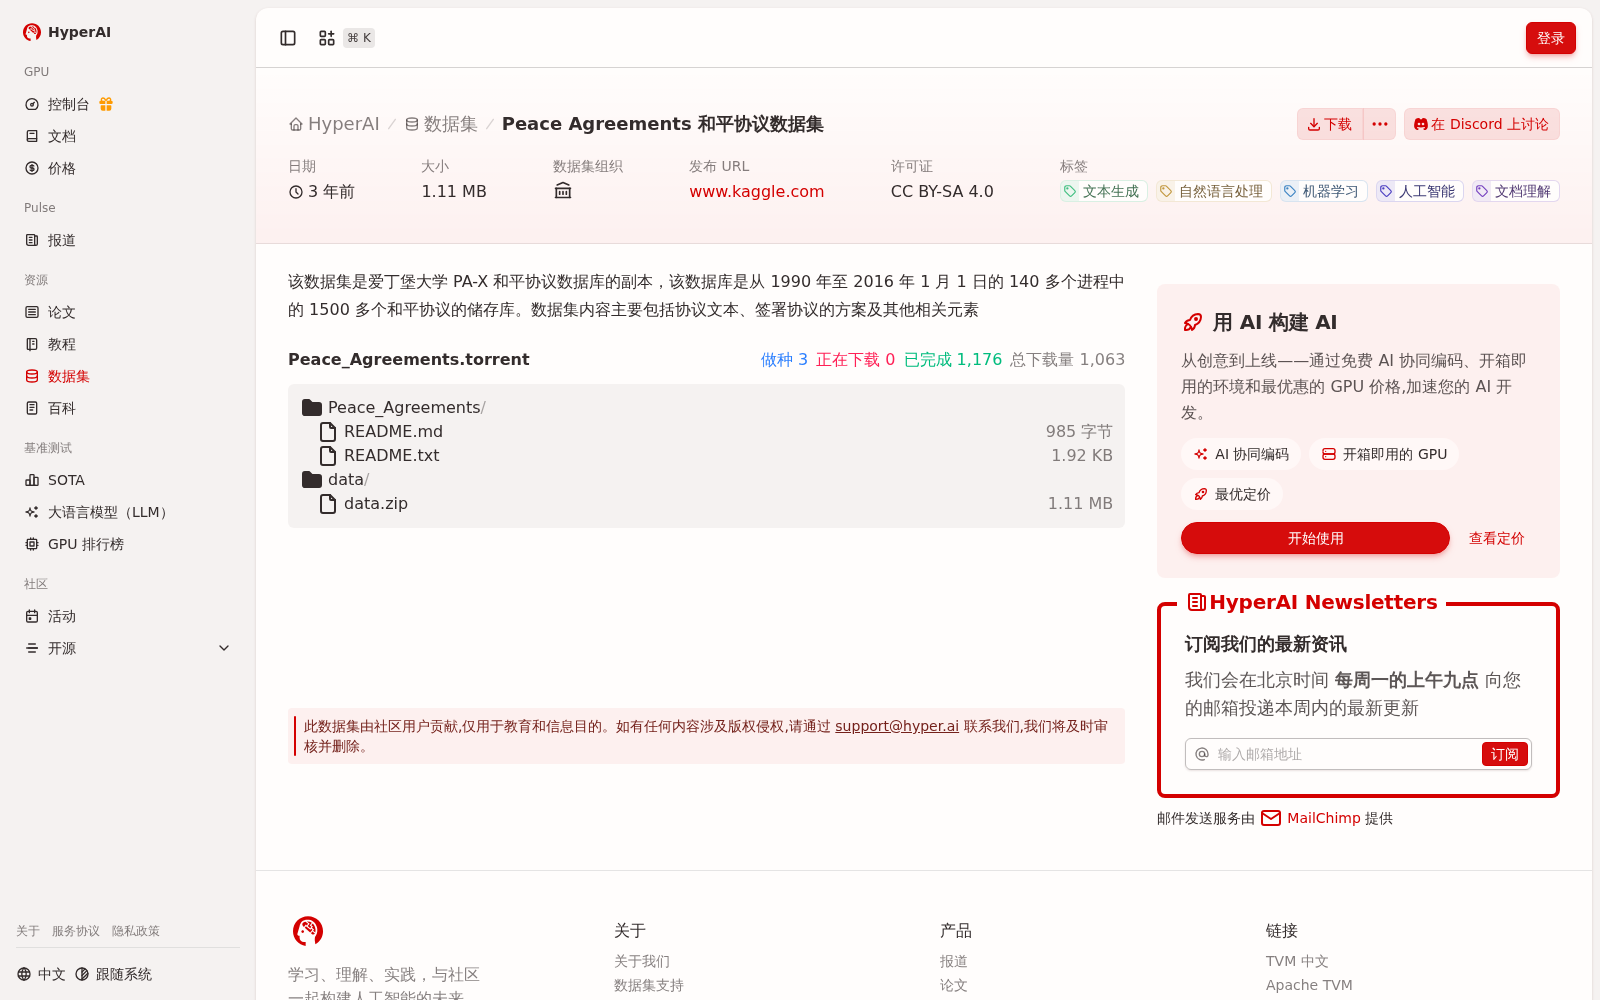Viewport: 1600px width, 1000px height.
Task: Open Apache TVM footer link
Action: click(1309, 985)
